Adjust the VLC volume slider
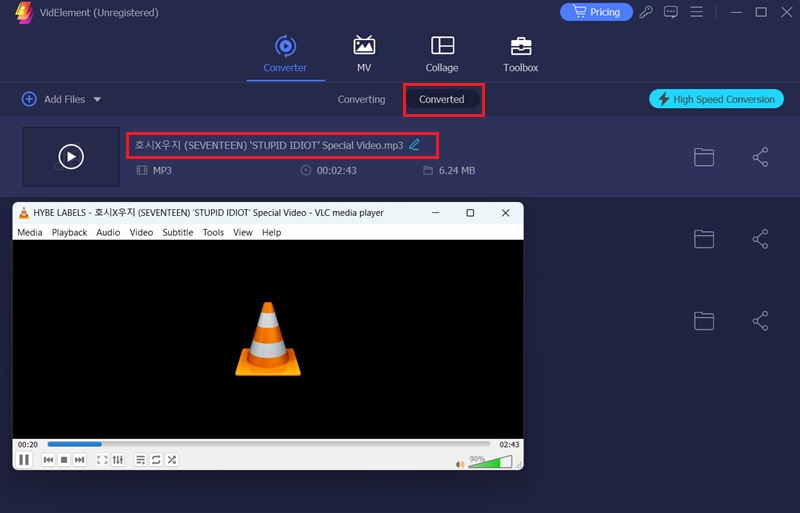 490,462
